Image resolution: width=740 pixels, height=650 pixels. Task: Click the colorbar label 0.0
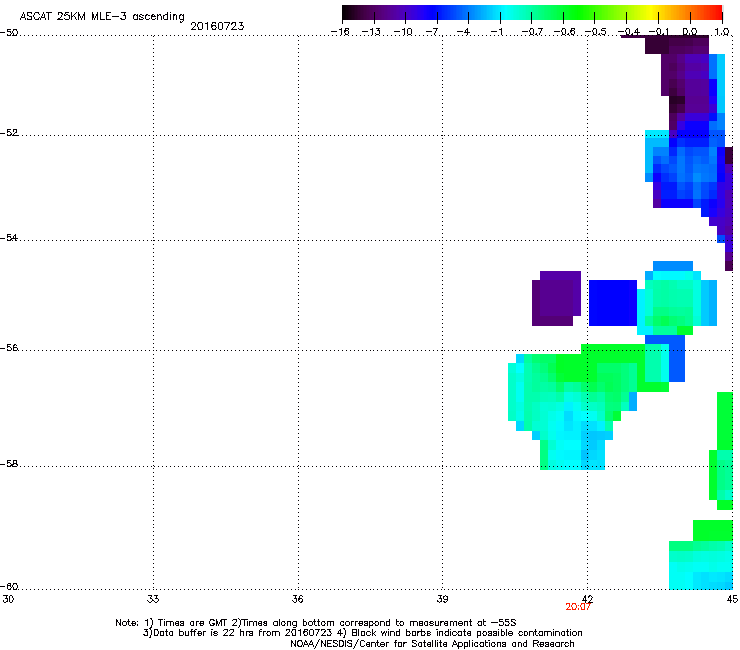[690, 32]
